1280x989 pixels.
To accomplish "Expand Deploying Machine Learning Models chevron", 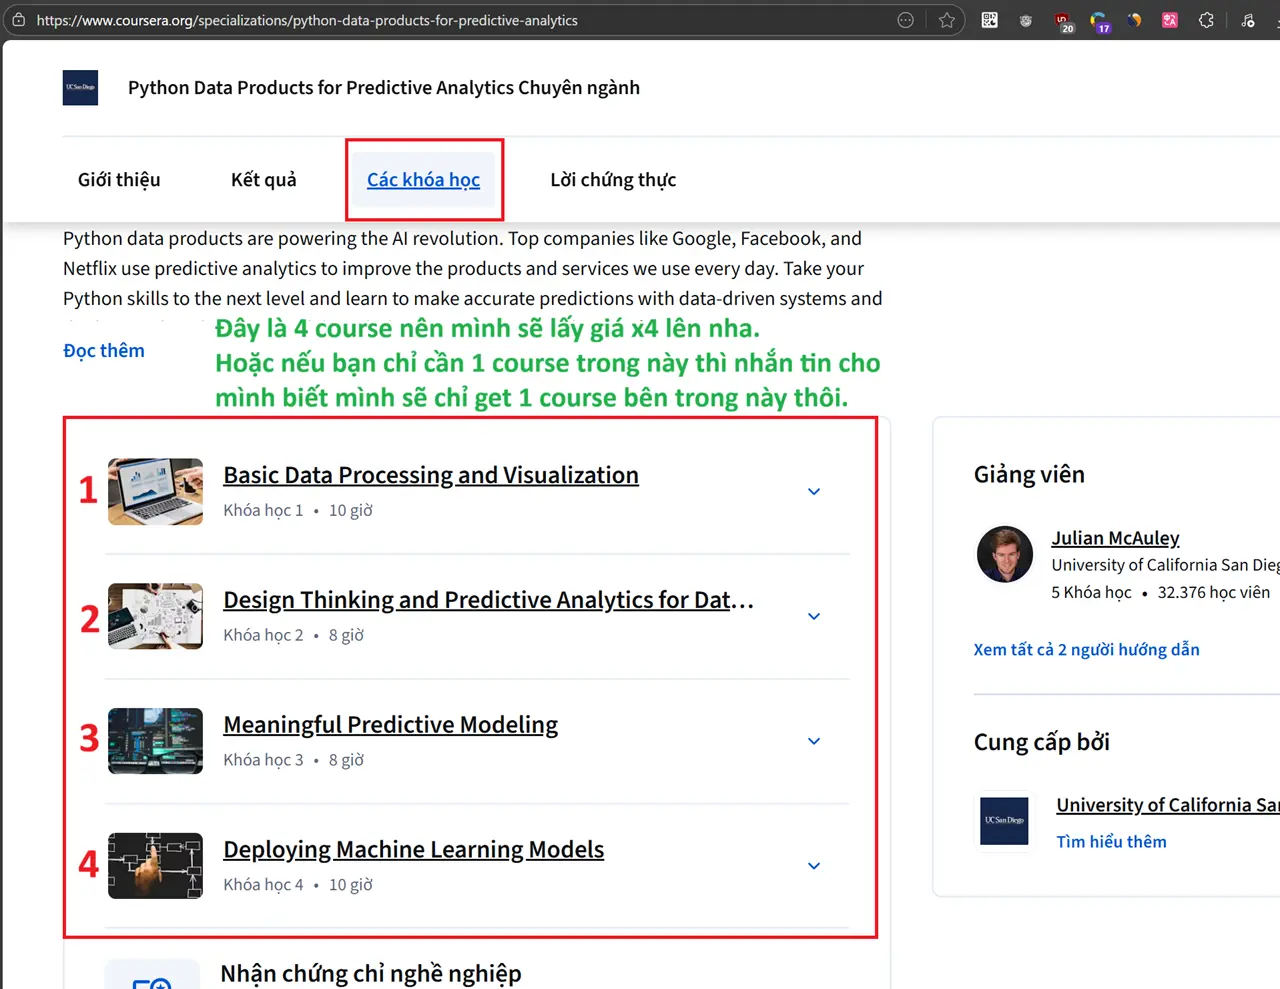I will click(814, 866).
